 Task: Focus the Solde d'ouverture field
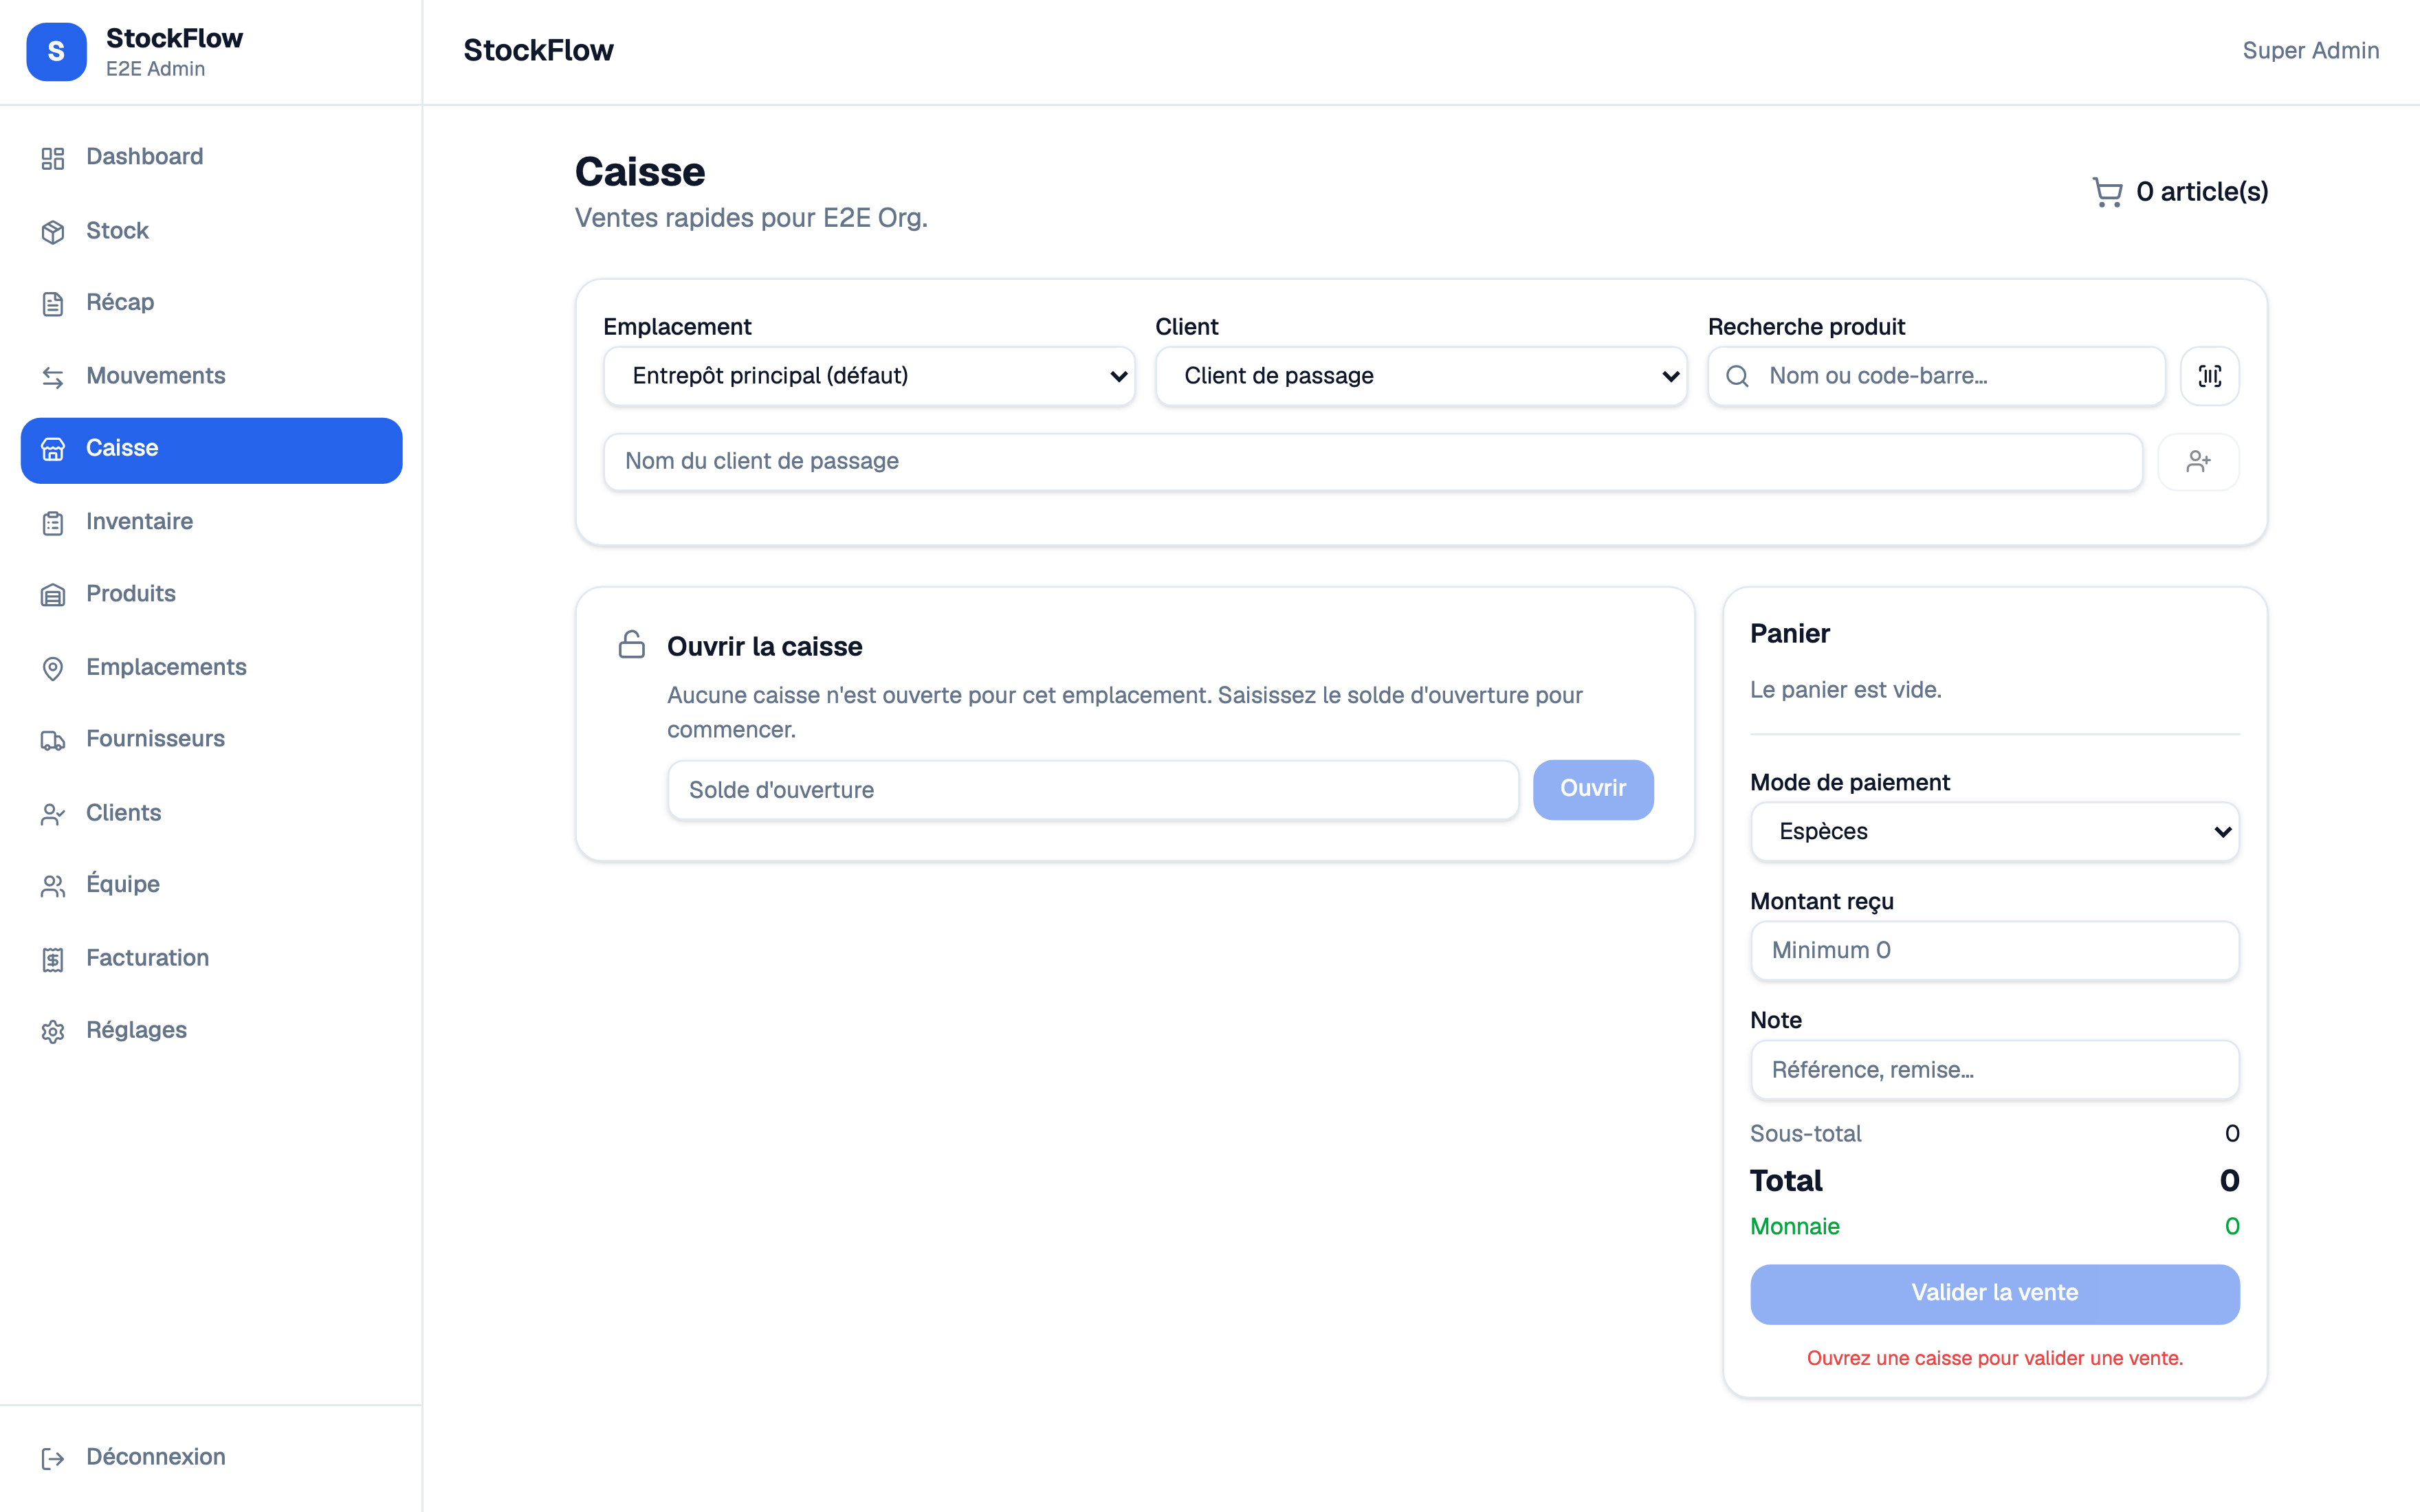(x=1093, y=790)
